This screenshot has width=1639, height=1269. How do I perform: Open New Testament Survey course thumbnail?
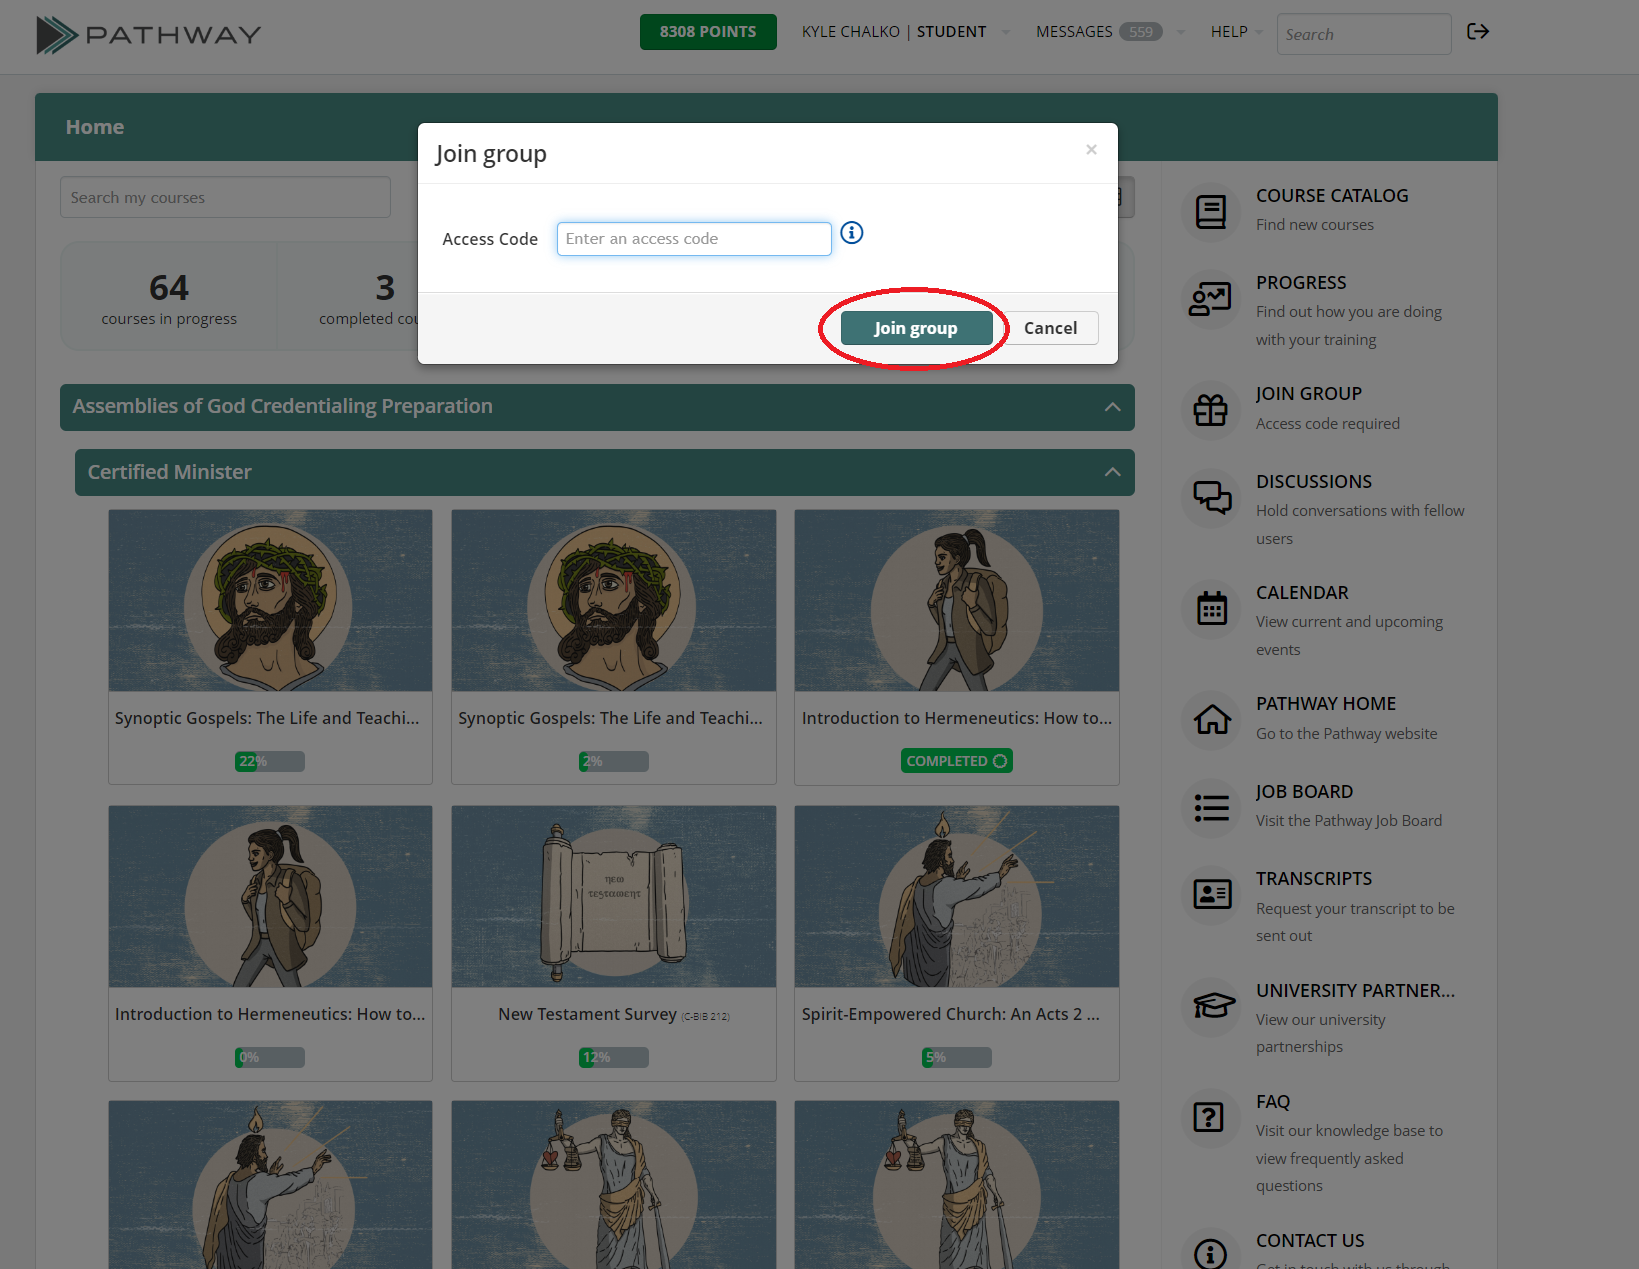(x=614, y=897)
